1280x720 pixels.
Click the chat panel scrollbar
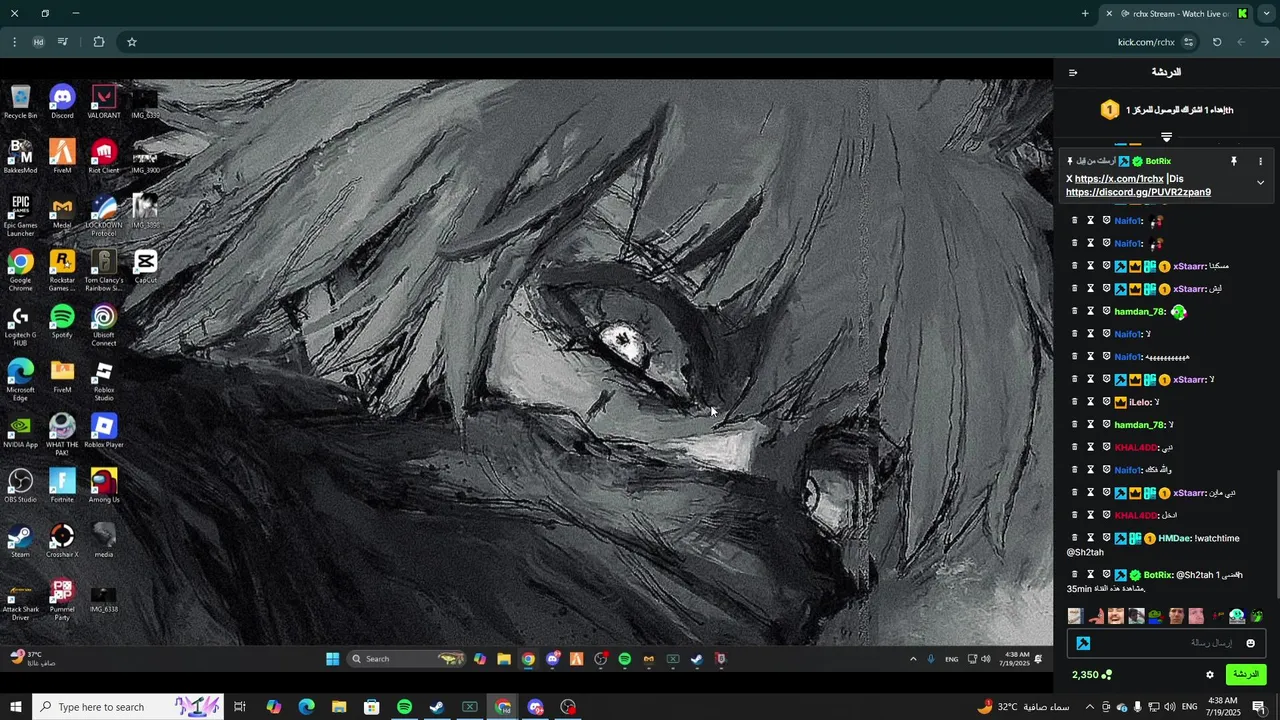pos(1276,534)
